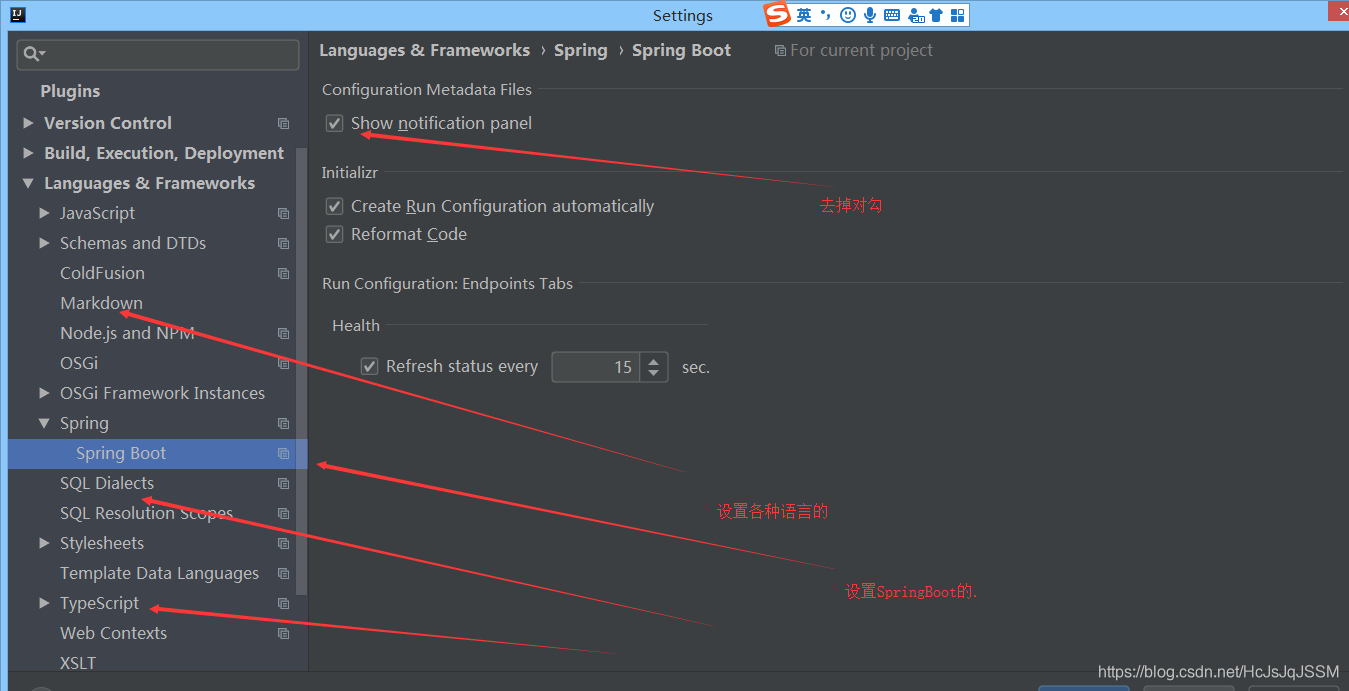The height and width of the screenshot is (691, 1349).
Task: Open the Sogou skin shirt icon
Action: pyautogui.click(x=936, y=15)
